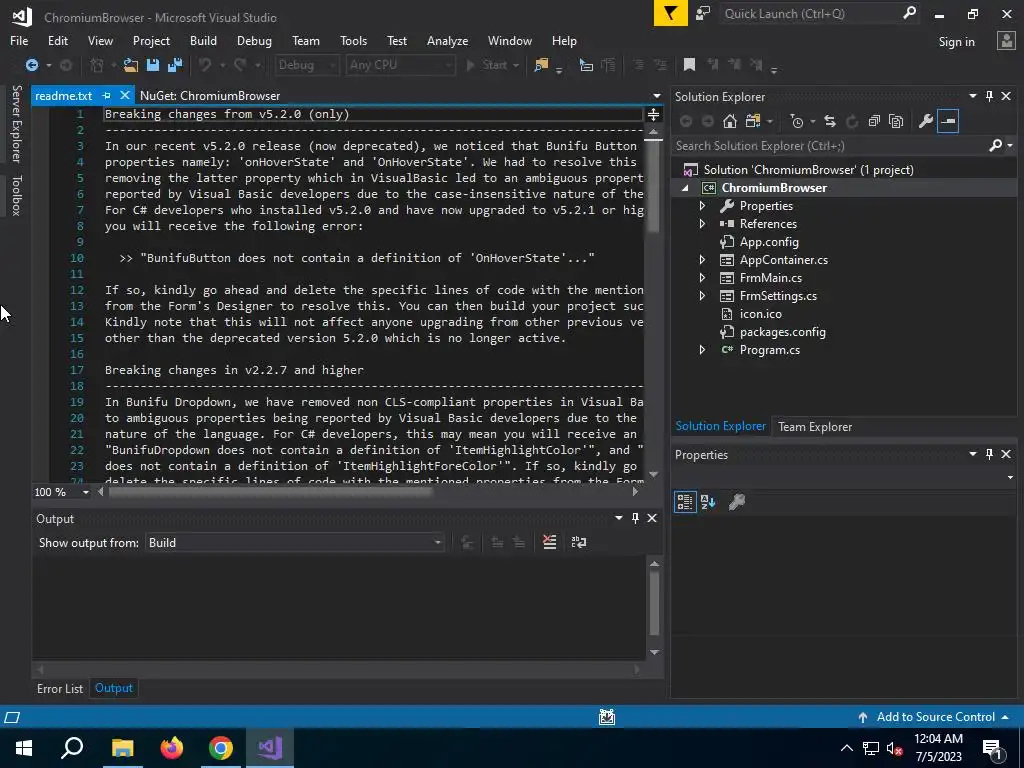Image resolution: width=1024 pixels, height=768 pixels.
Task: Toggle Show All Files in Solution Explorer
Action: tap(896, 121)
